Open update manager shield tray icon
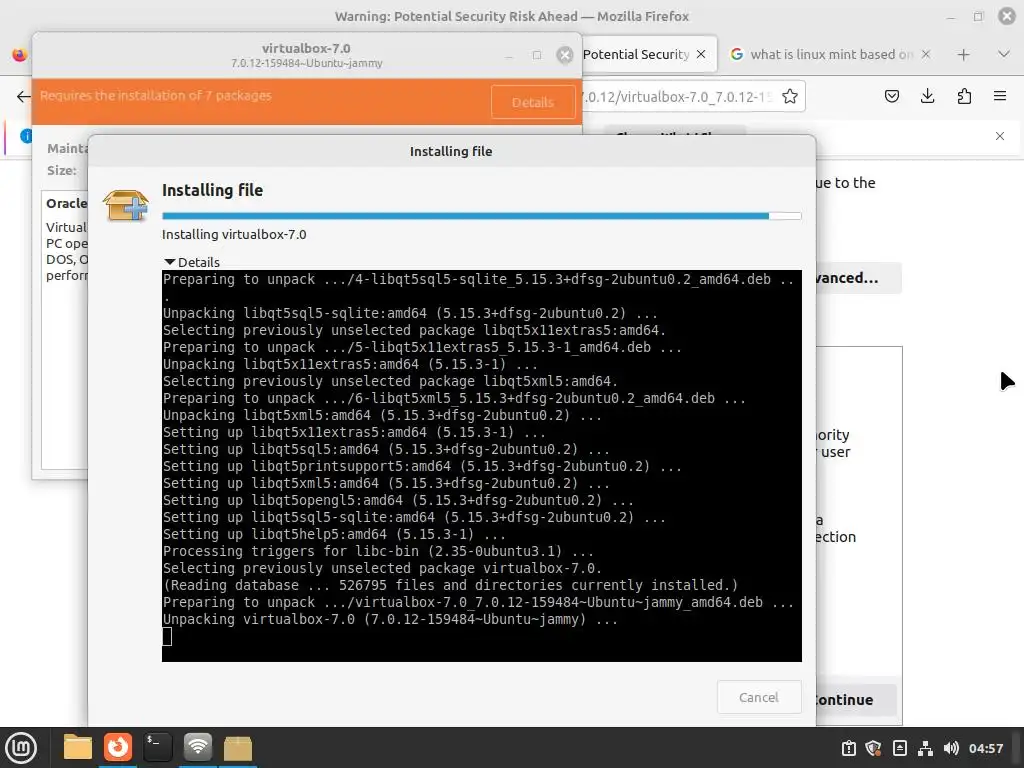1024x768 pixels. [x=873, y=748]
